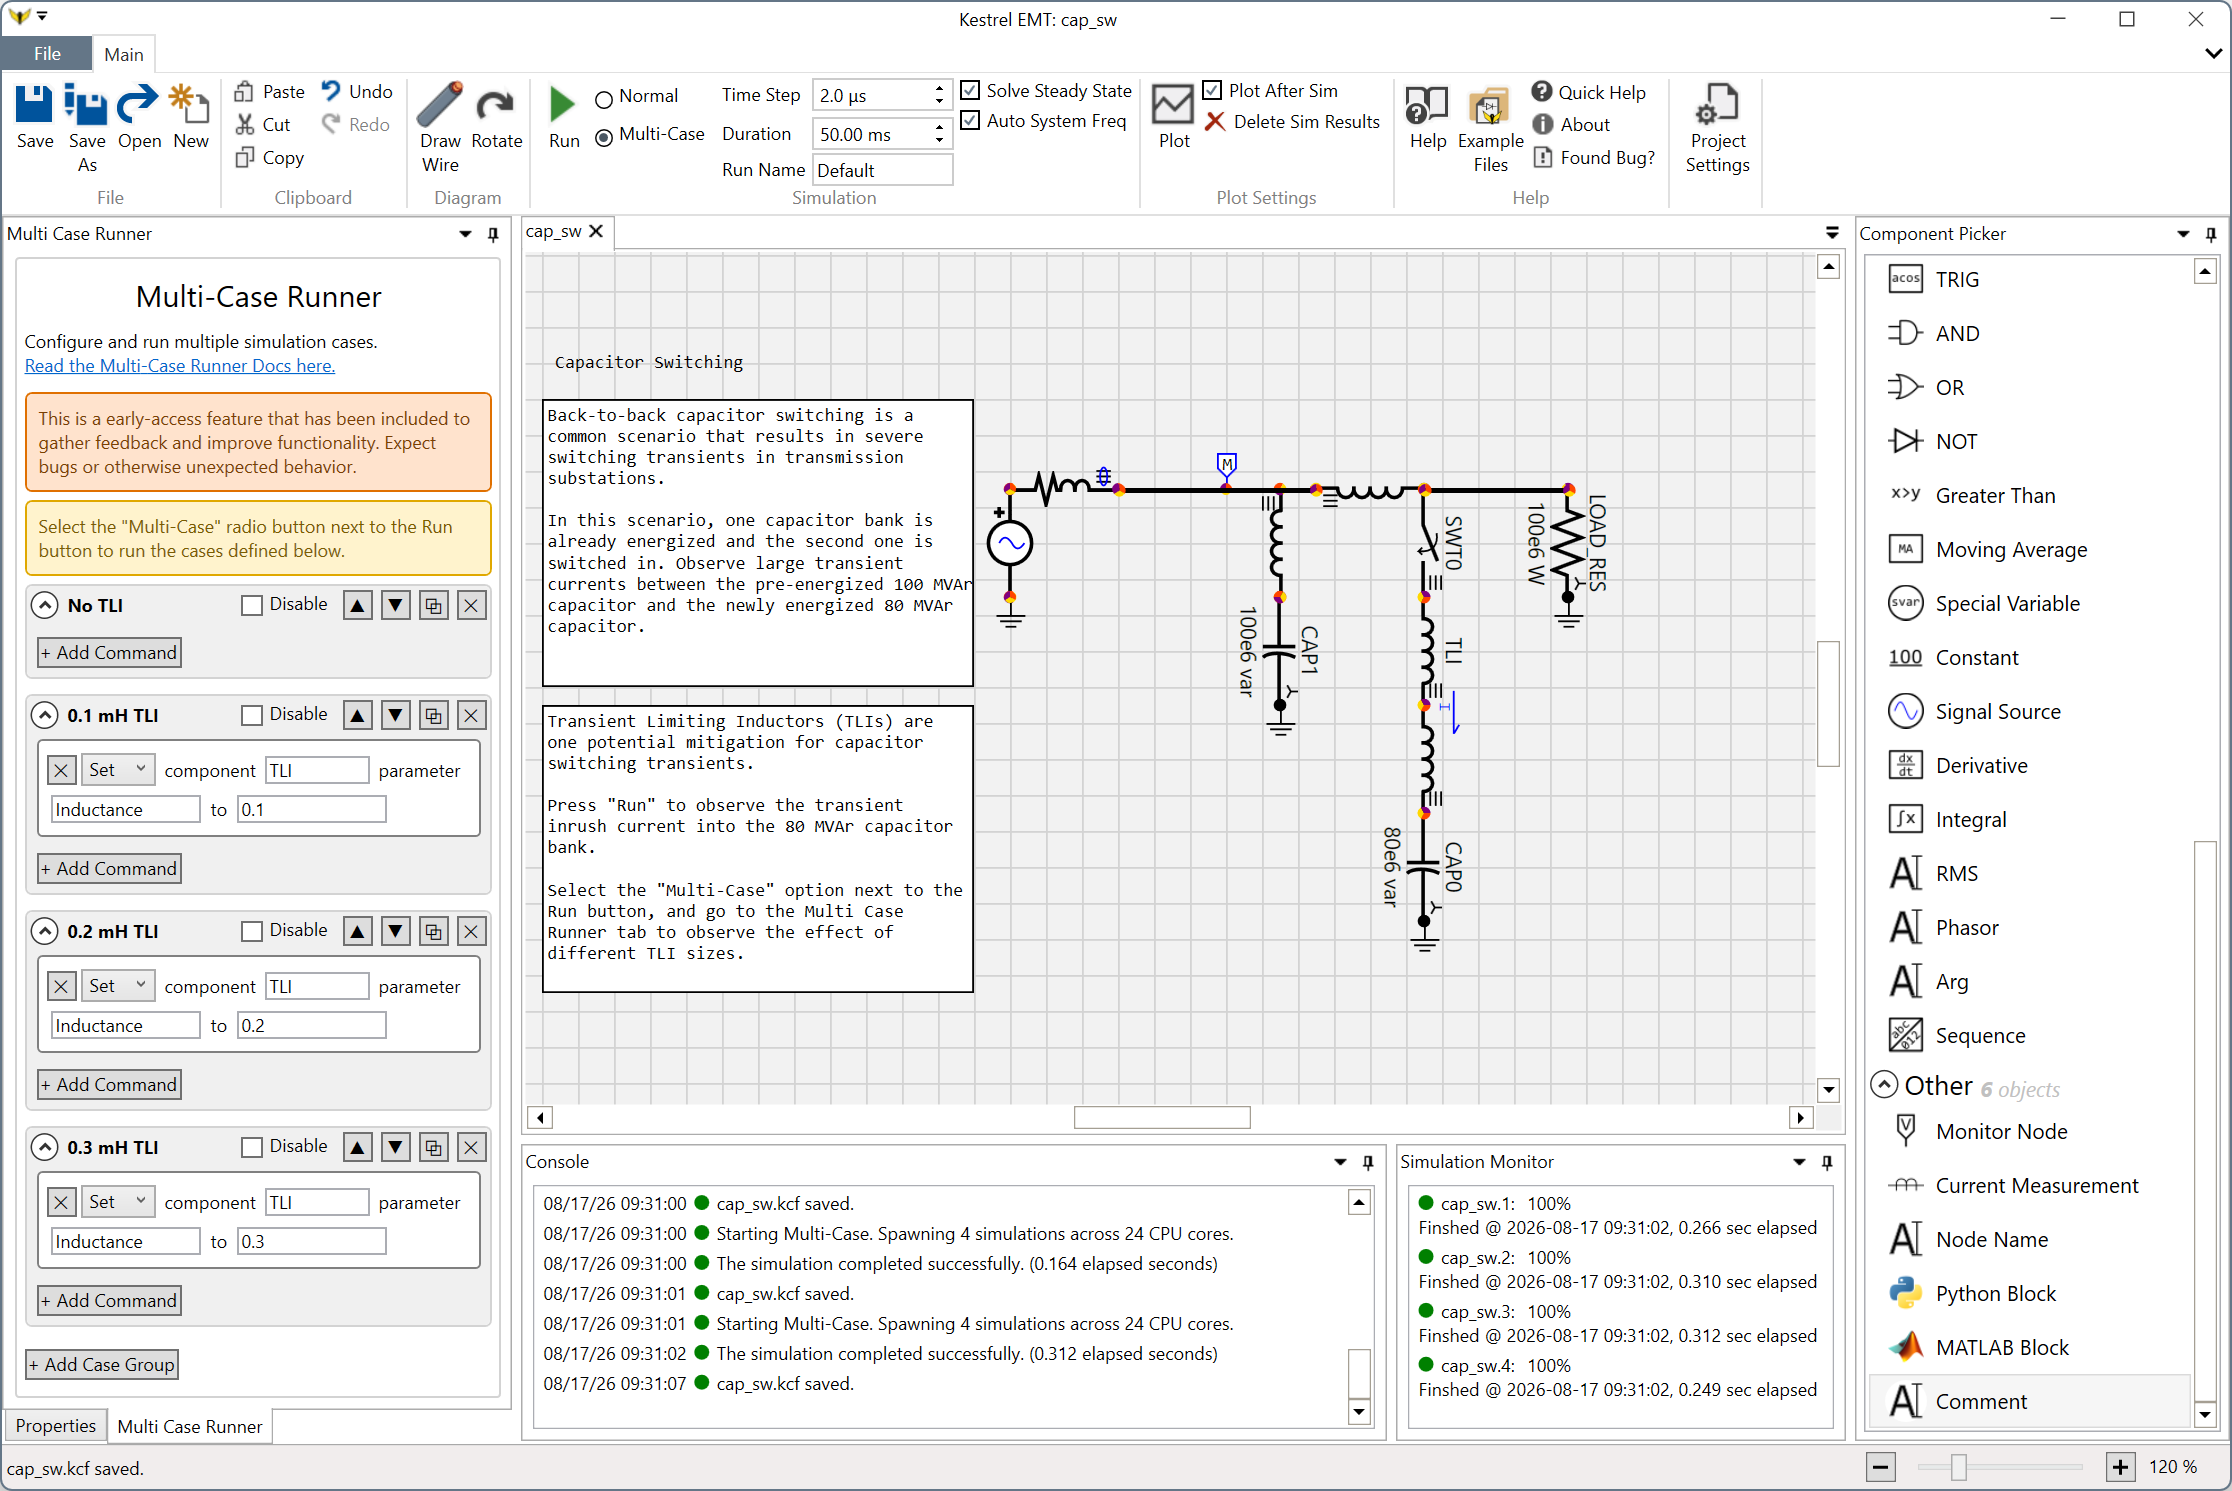The image size is (2232, 1491).
Task: Duplicate the 0.1 mH TLI case
Action: tap(434, 715)
